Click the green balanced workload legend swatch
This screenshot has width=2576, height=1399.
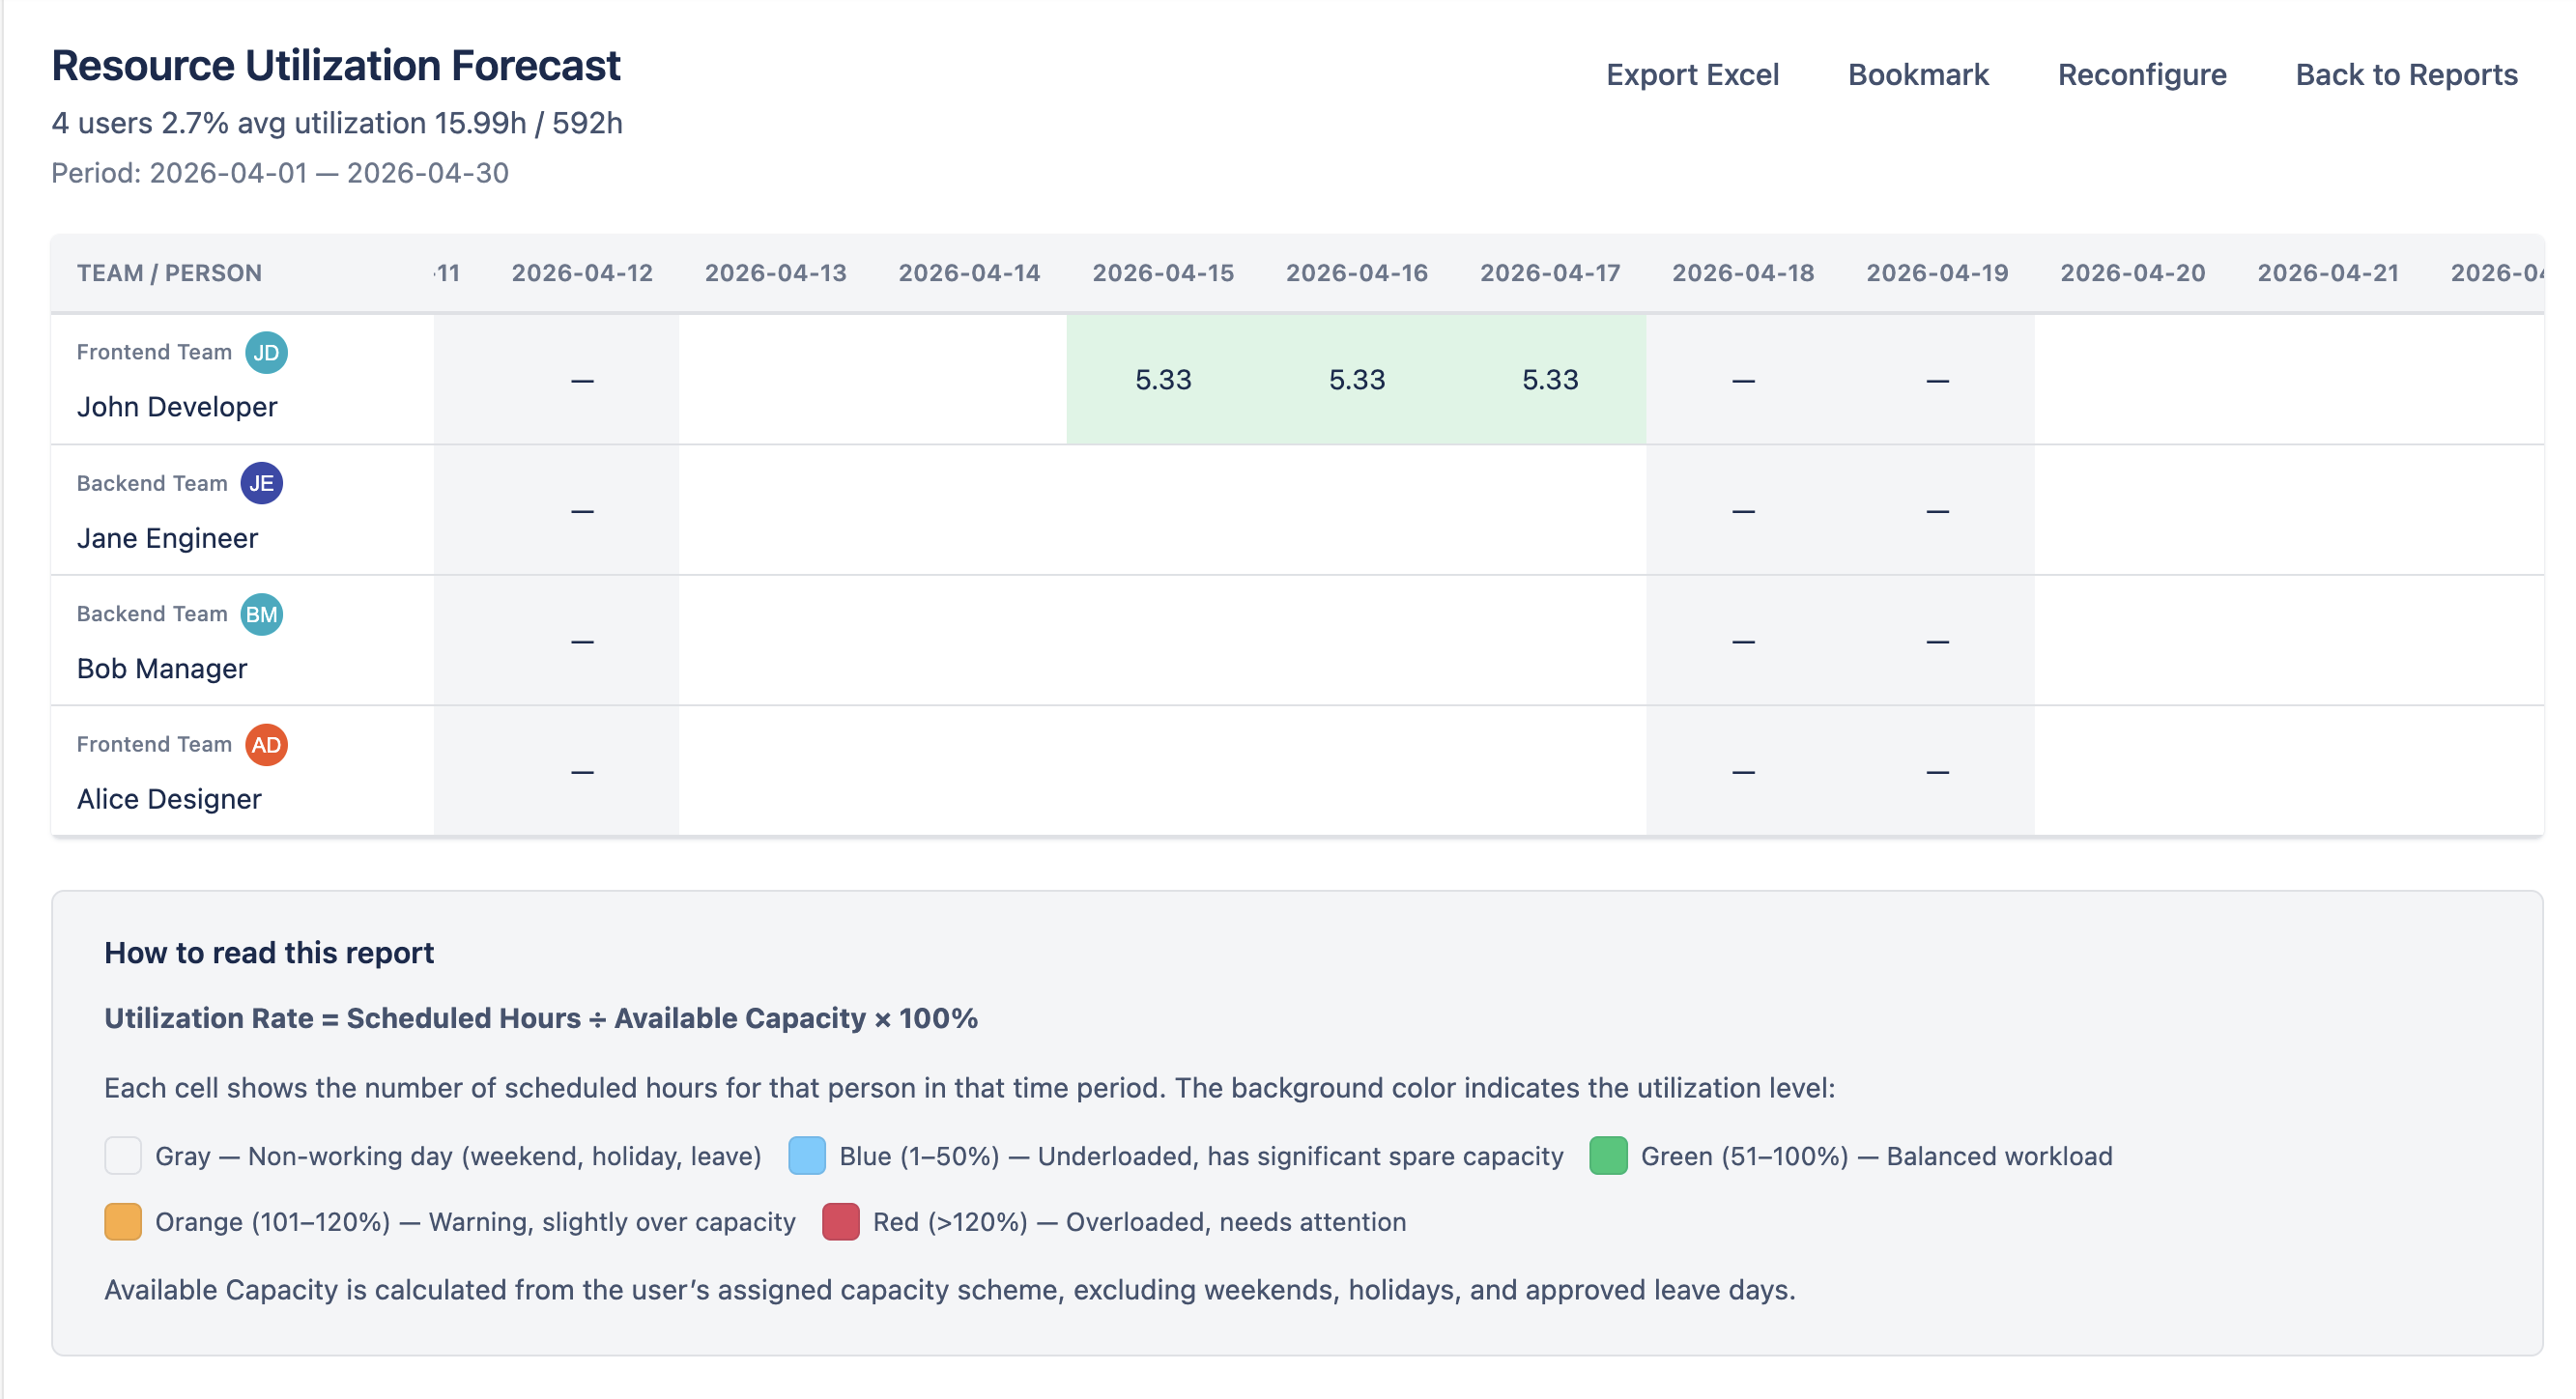tap(1608, 1156)
